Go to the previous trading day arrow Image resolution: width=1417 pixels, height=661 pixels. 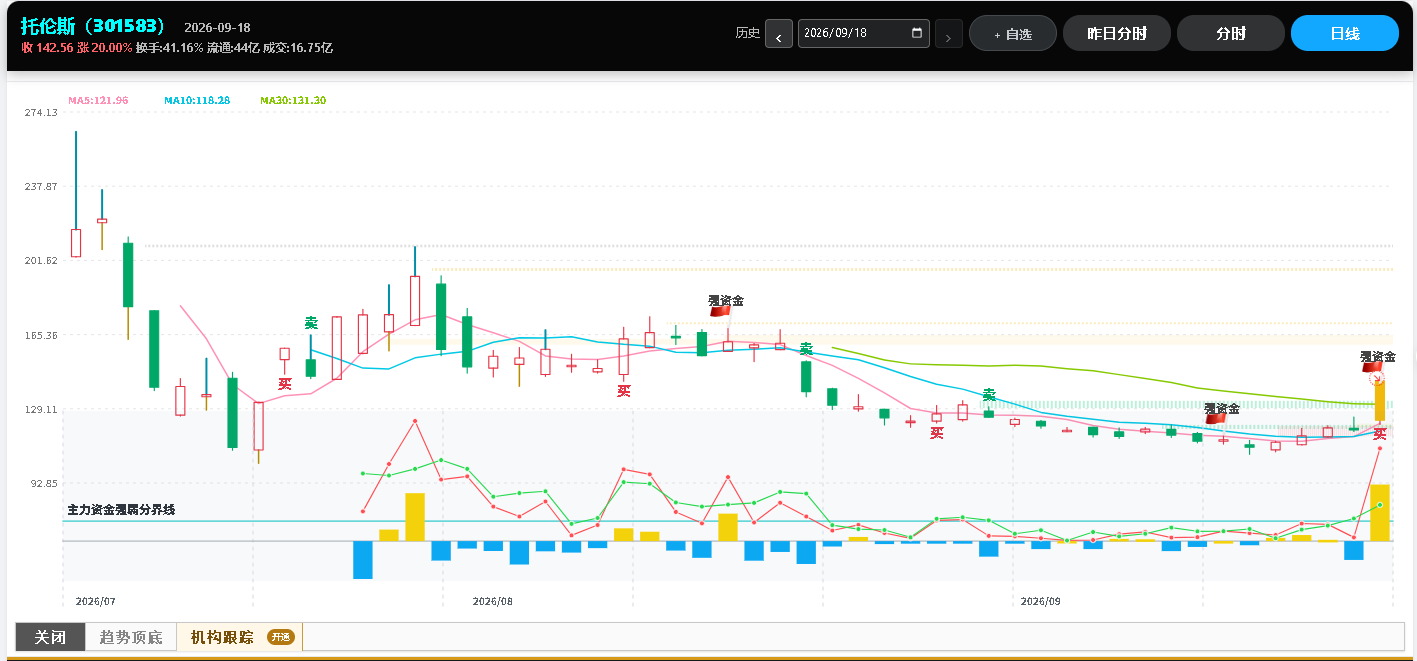(x=779, y=33)
